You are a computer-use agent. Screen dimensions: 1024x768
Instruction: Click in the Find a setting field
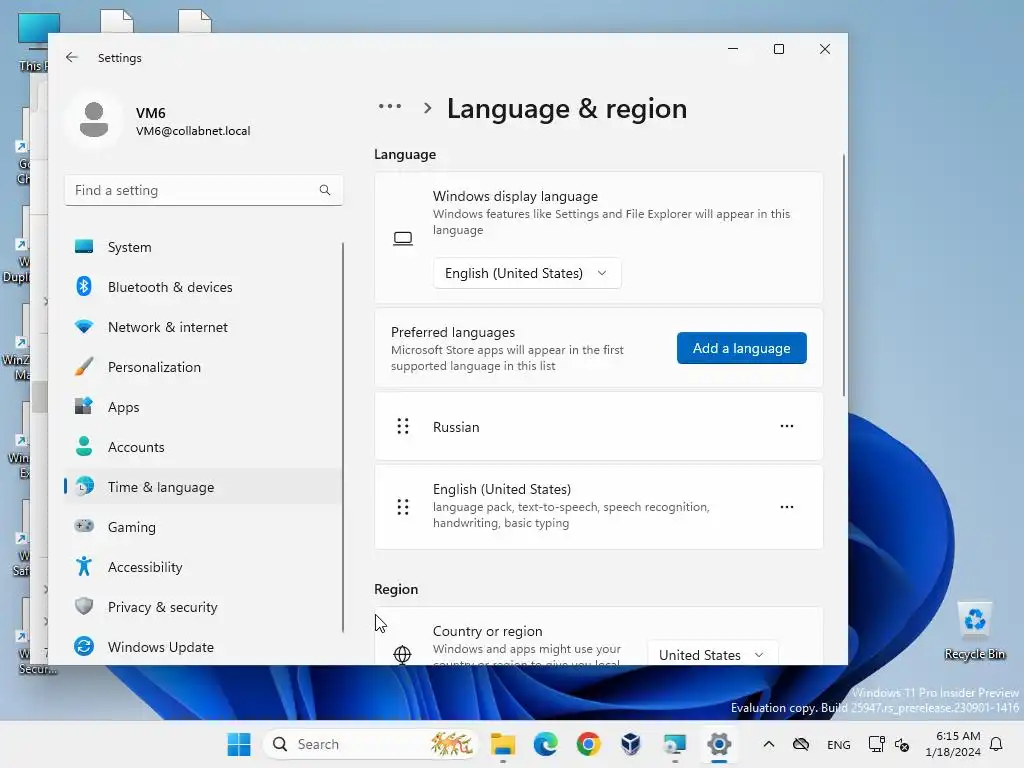[203, 190]
